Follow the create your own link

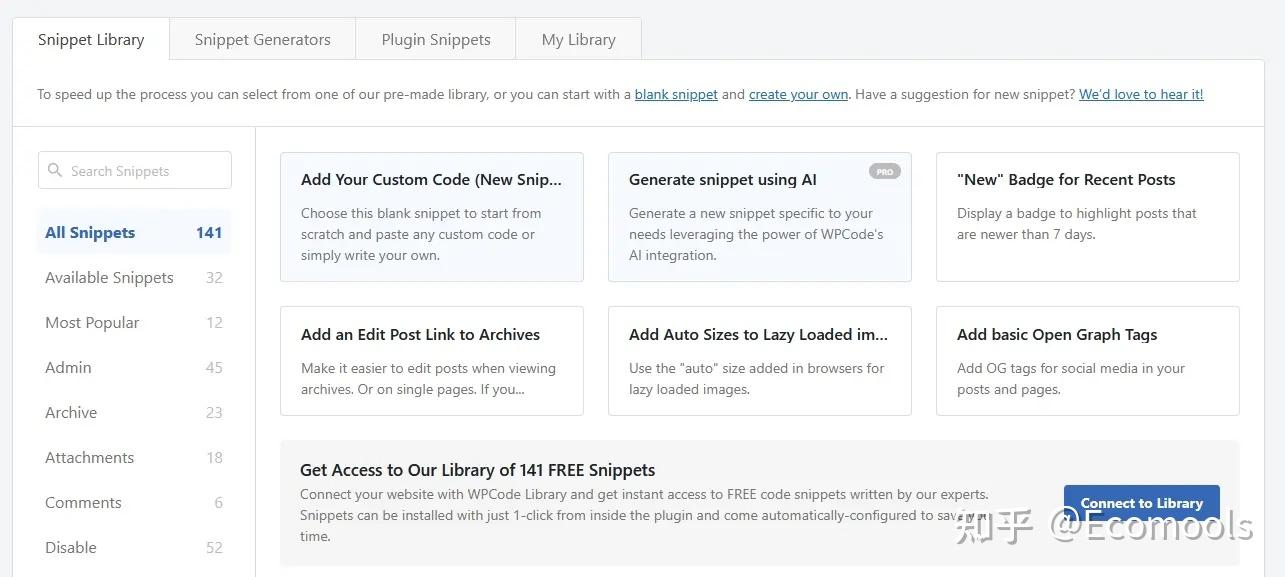coord(798,94)
